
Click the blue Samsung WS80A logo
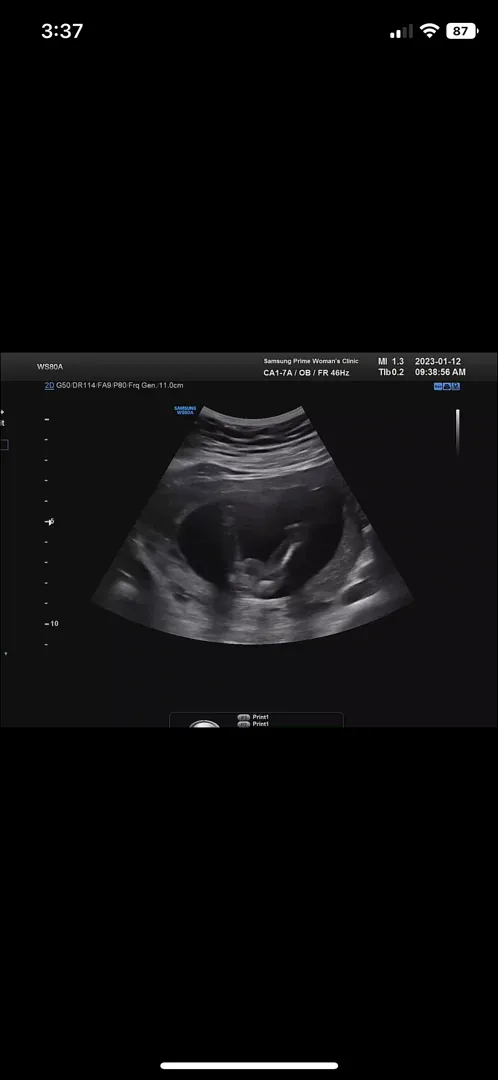[185, 410]
